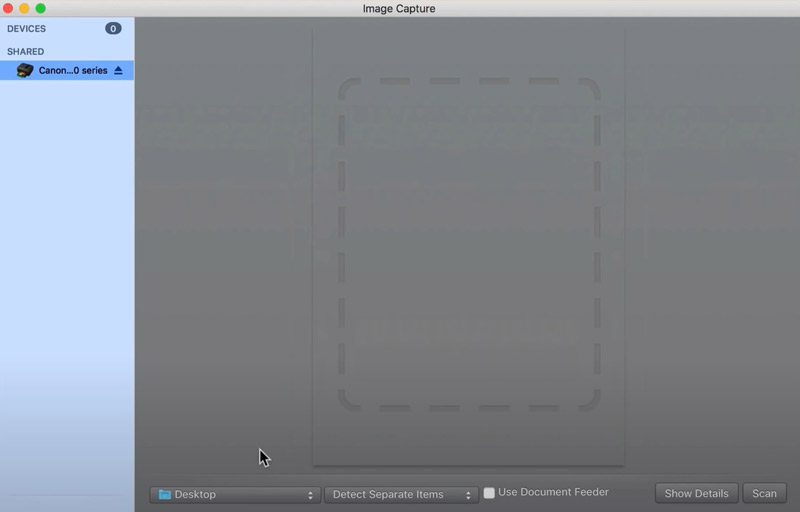Click the devices count badge 0
This screenshot has width=800, height=512.
tap(113, 29)
